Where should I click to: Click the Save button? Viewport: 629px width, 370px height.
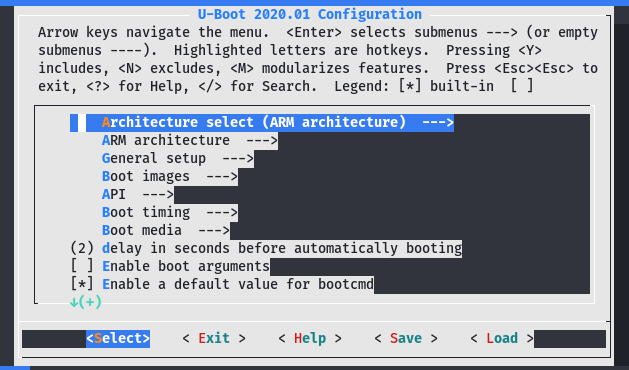(x=406, y=339)
